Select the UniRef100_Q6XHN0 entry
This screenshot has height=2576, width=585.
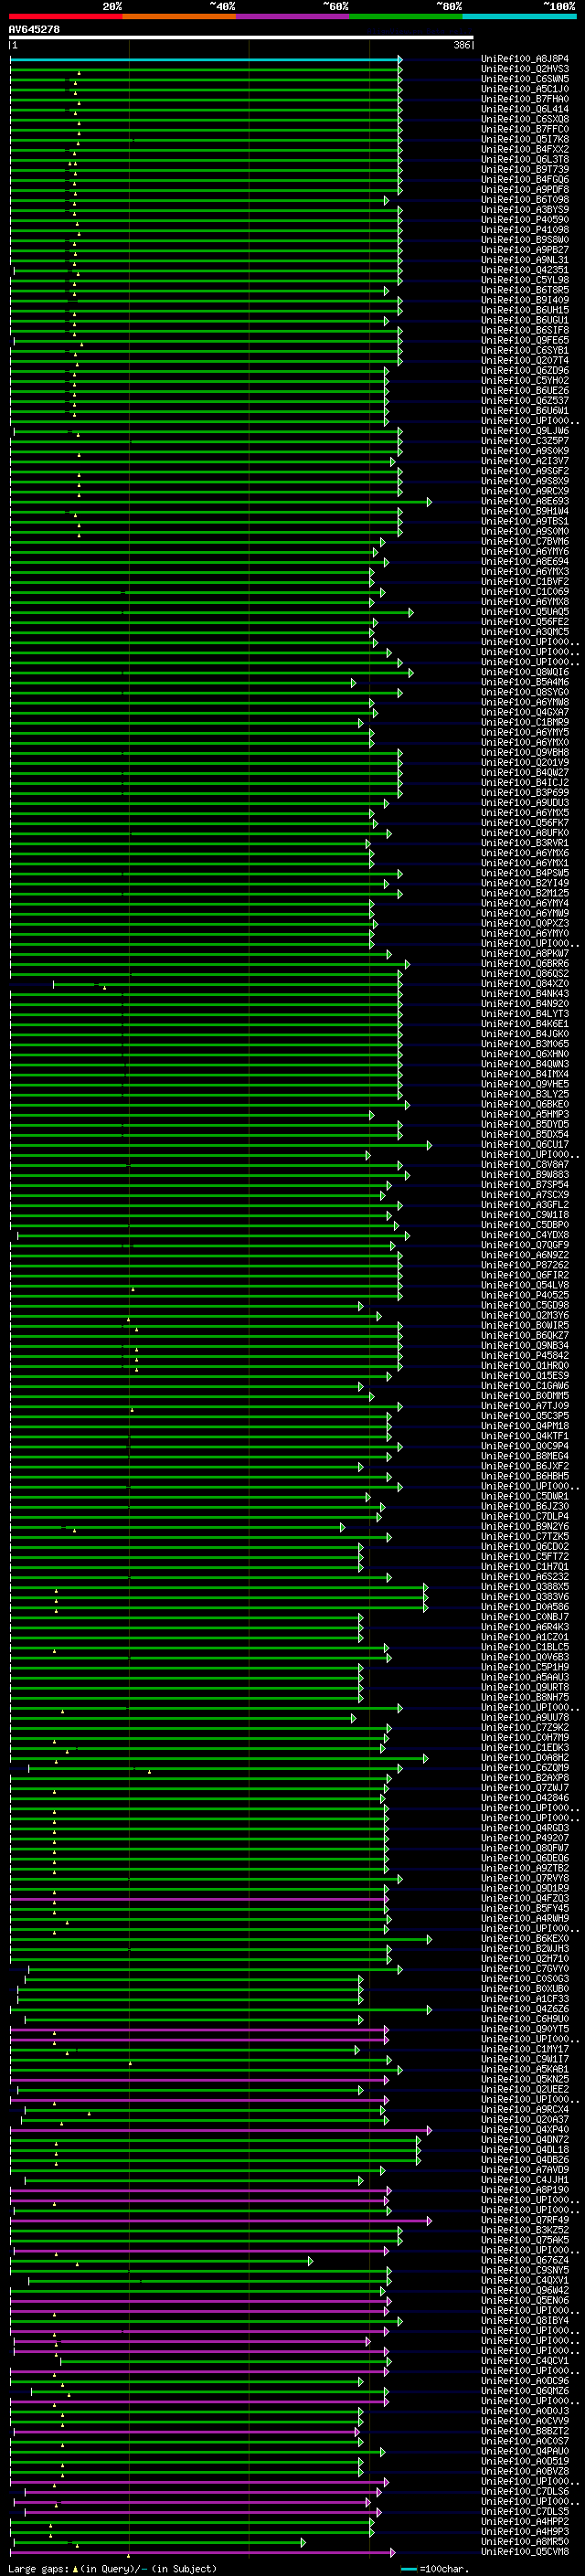coord(525,1054)
